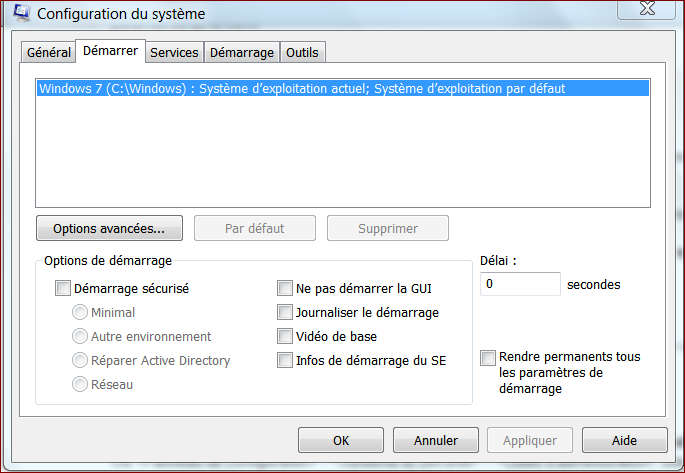The height and width of the screenshot is (473, 685).
Task: Check Rendre permanents tous les paramètres
Action: (488, 357)
